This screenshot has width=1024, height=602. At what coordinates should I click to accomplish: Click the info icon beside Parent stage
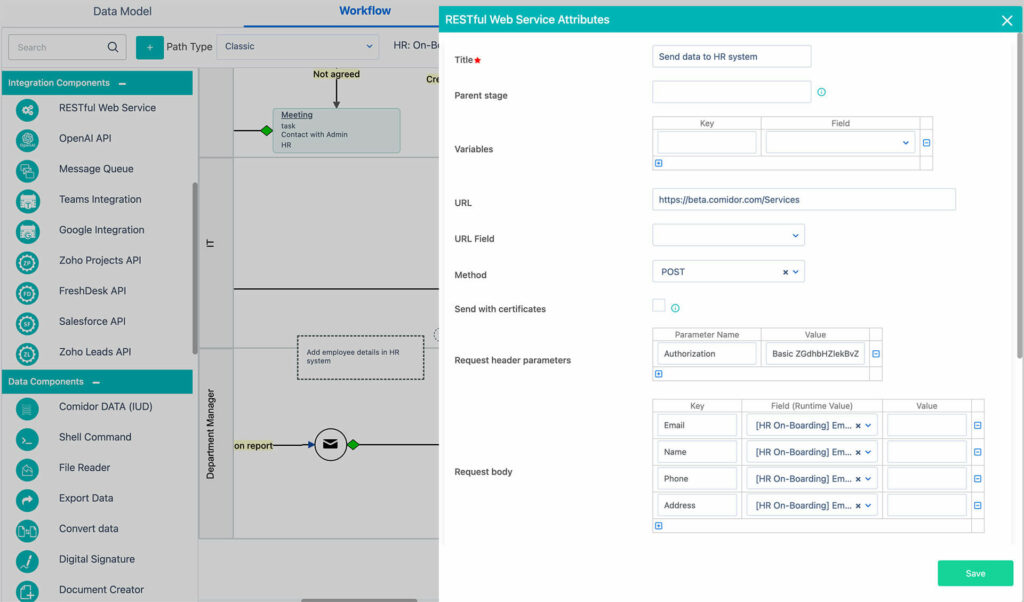pos(821,92)
